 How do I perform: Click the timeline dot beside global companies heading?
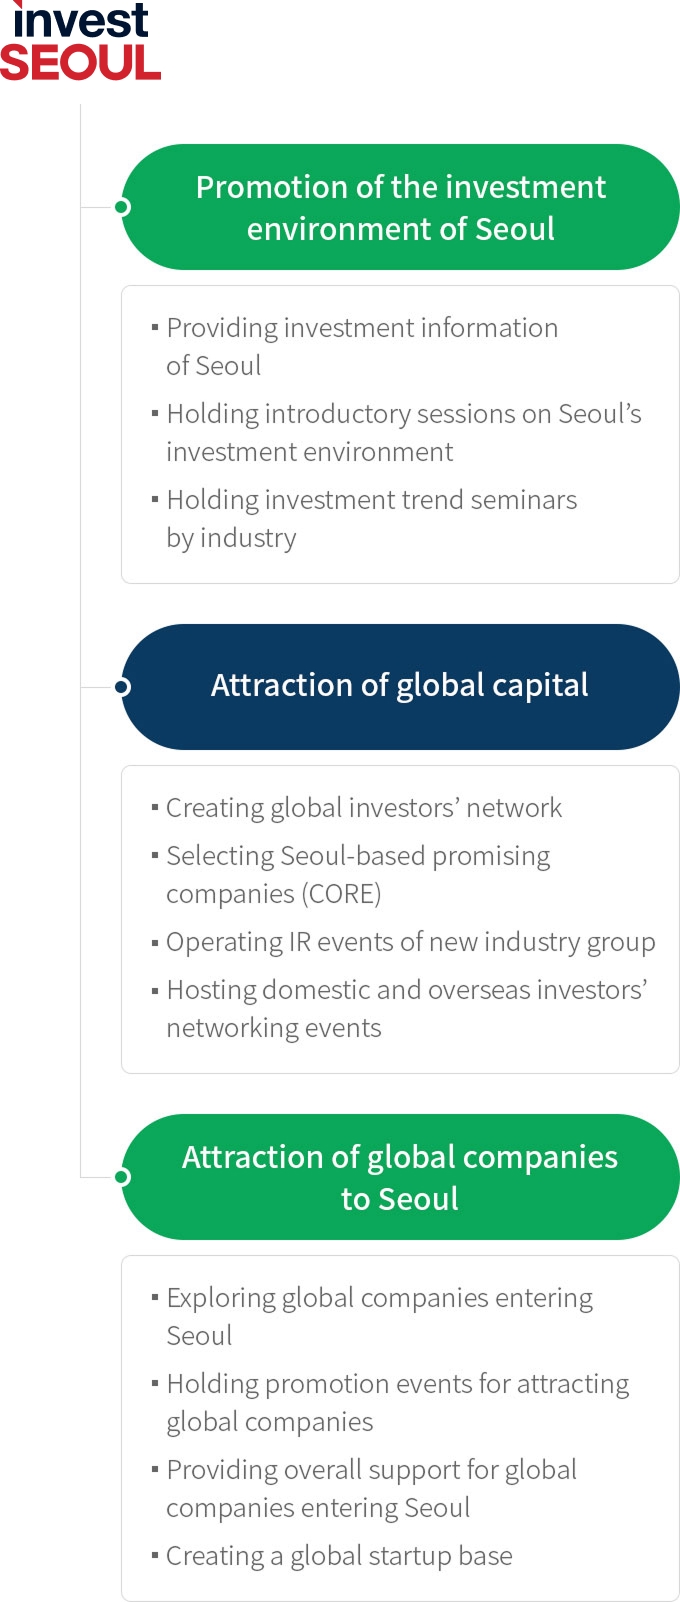point(122,1177)
